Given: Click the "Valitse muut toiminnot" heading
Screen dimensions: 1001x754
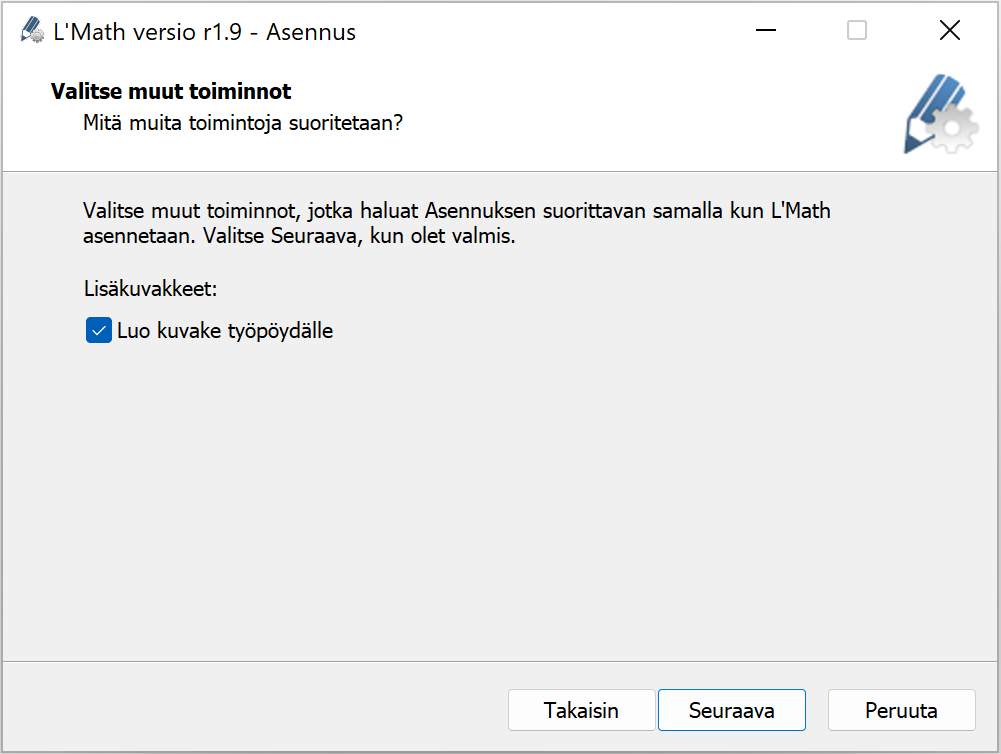Looking at the screenshot, I should pos(170,92).
